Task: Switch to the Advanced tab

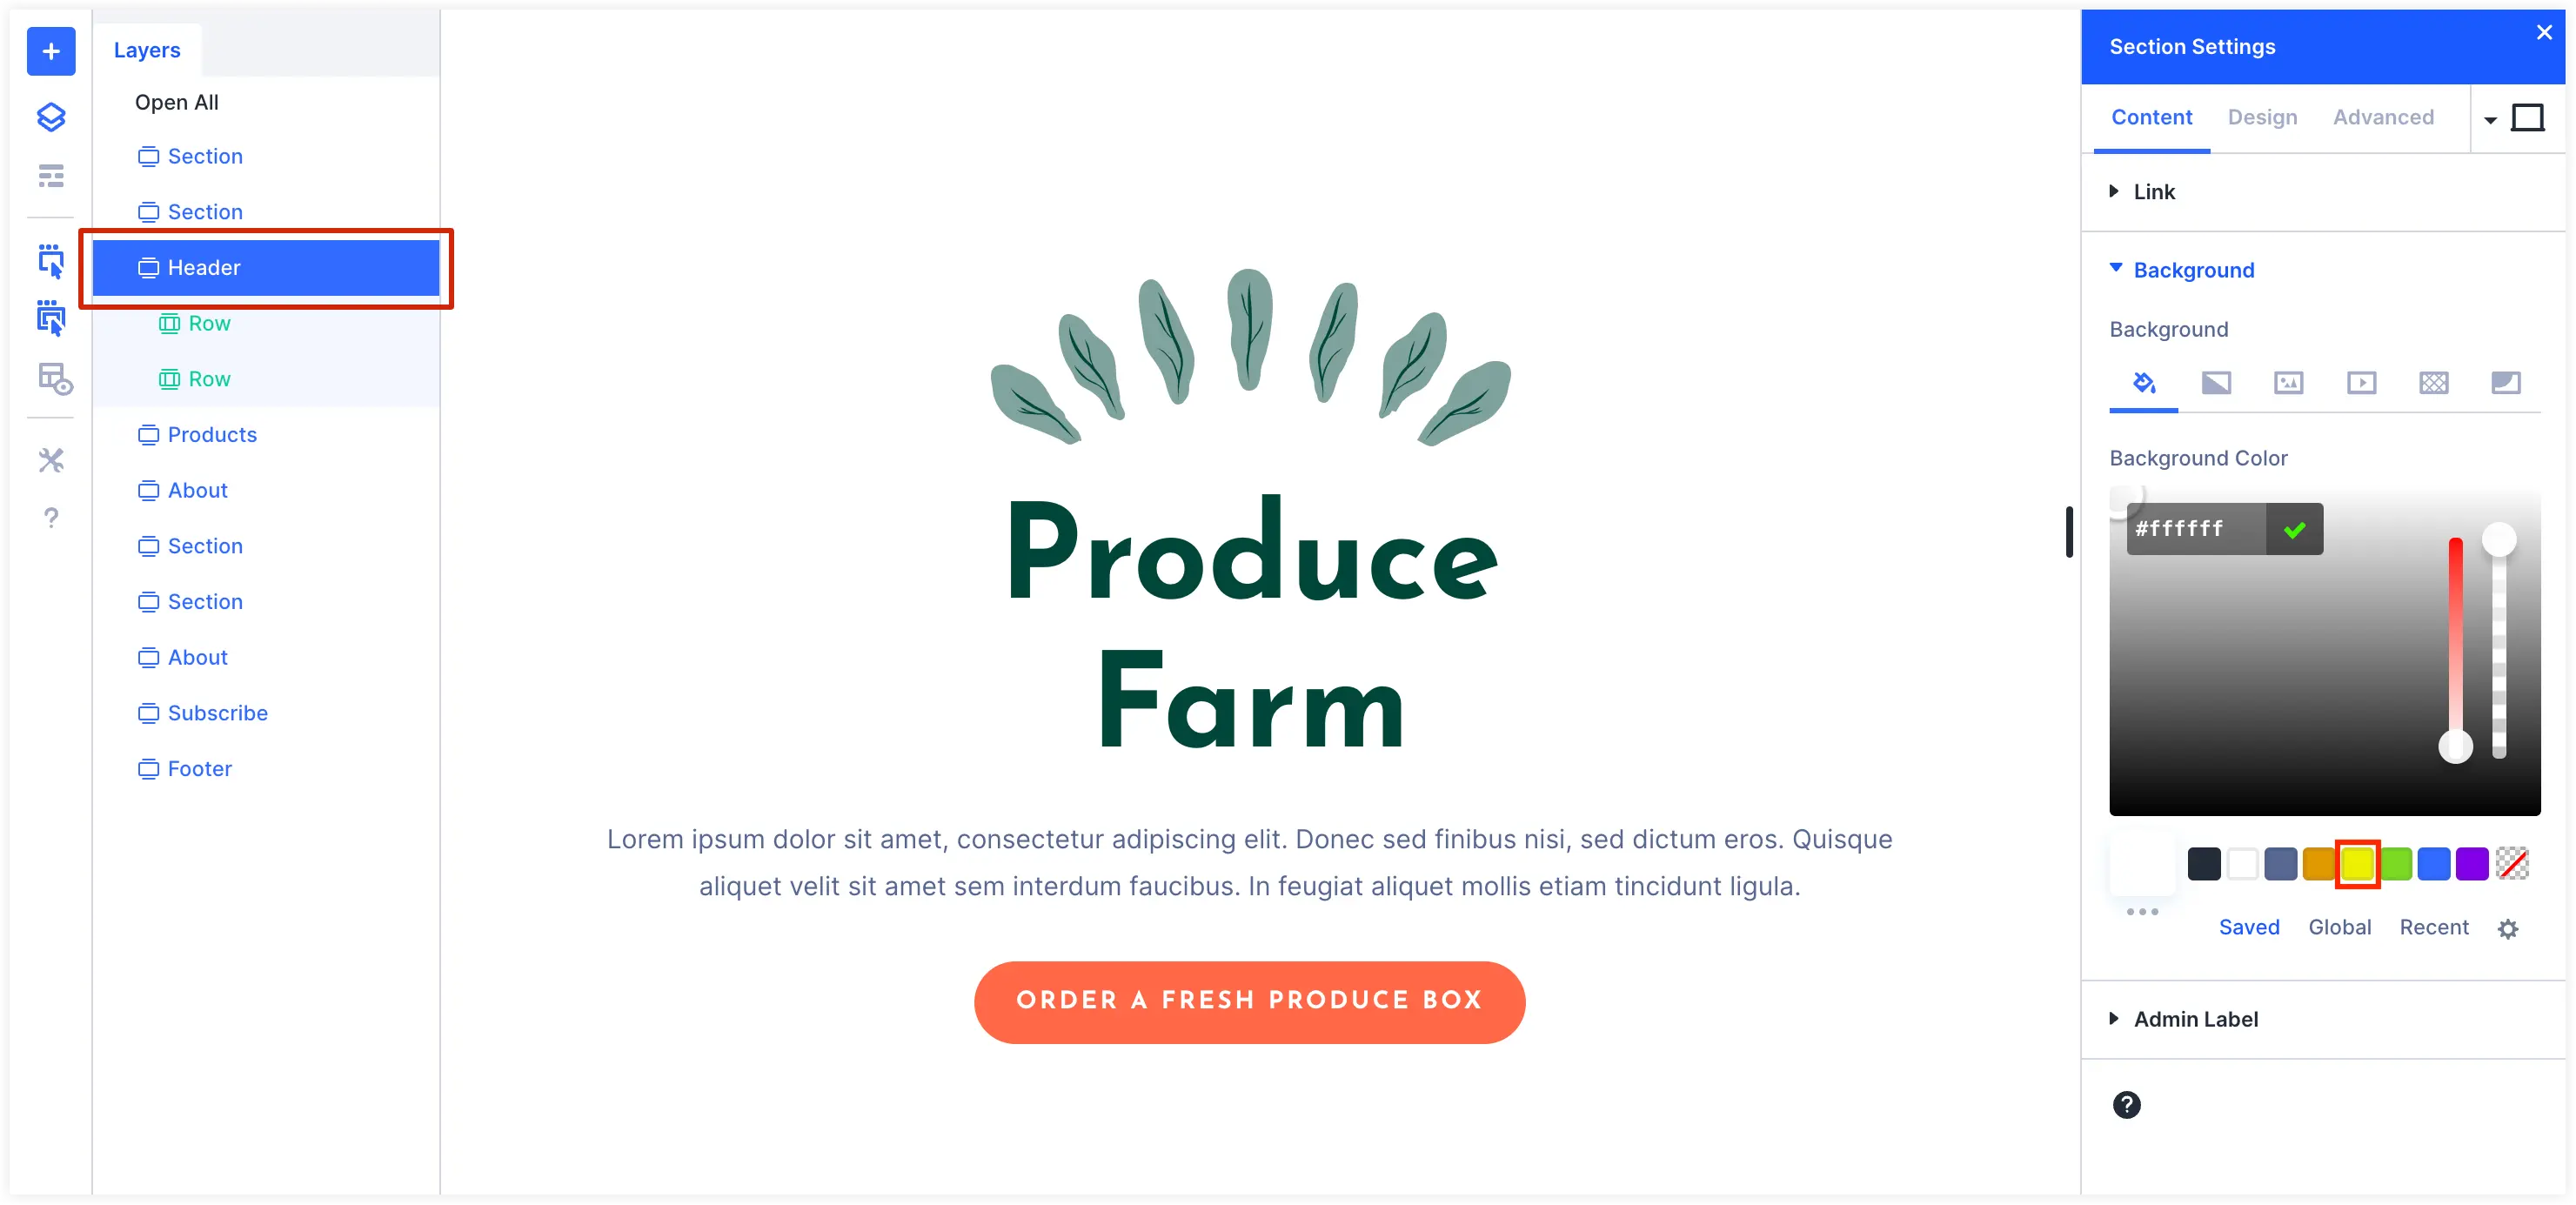Action: (2384, 117)
